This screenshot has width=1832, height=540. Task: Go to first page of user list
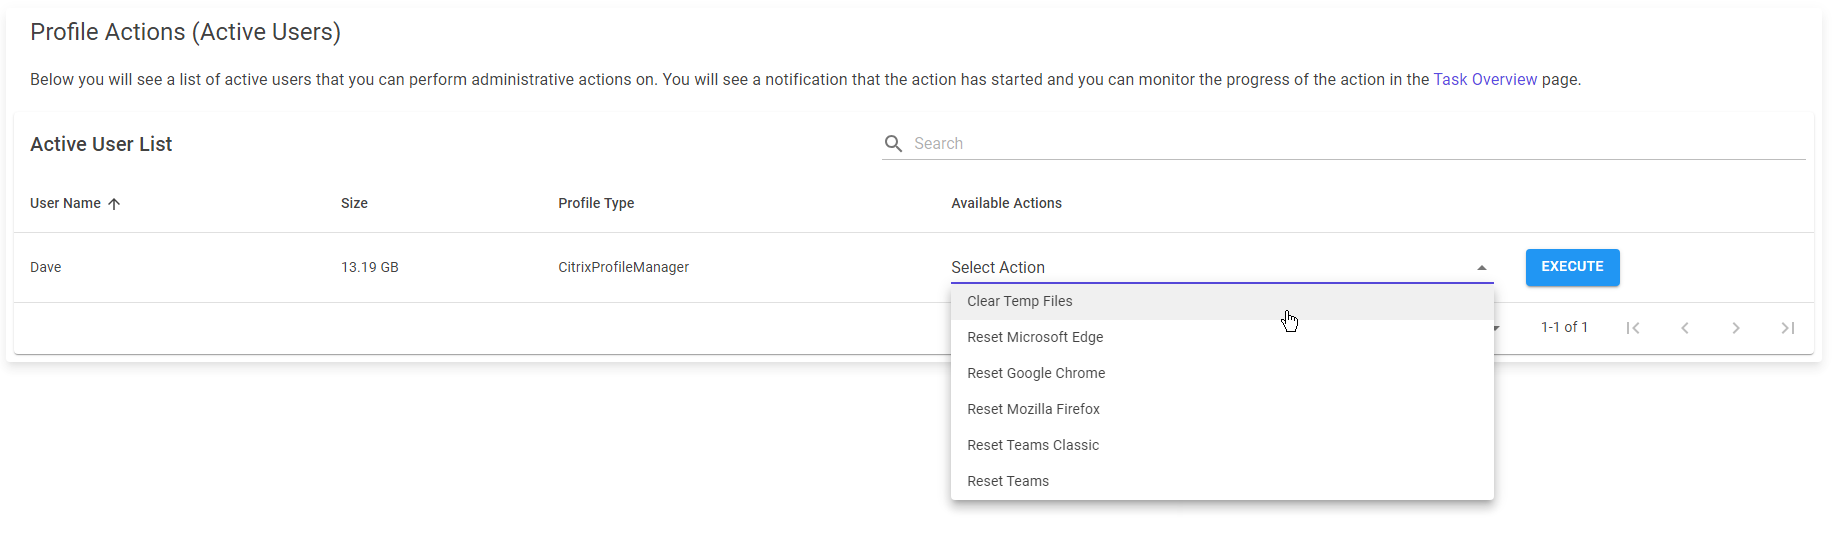pos(1633,328)
